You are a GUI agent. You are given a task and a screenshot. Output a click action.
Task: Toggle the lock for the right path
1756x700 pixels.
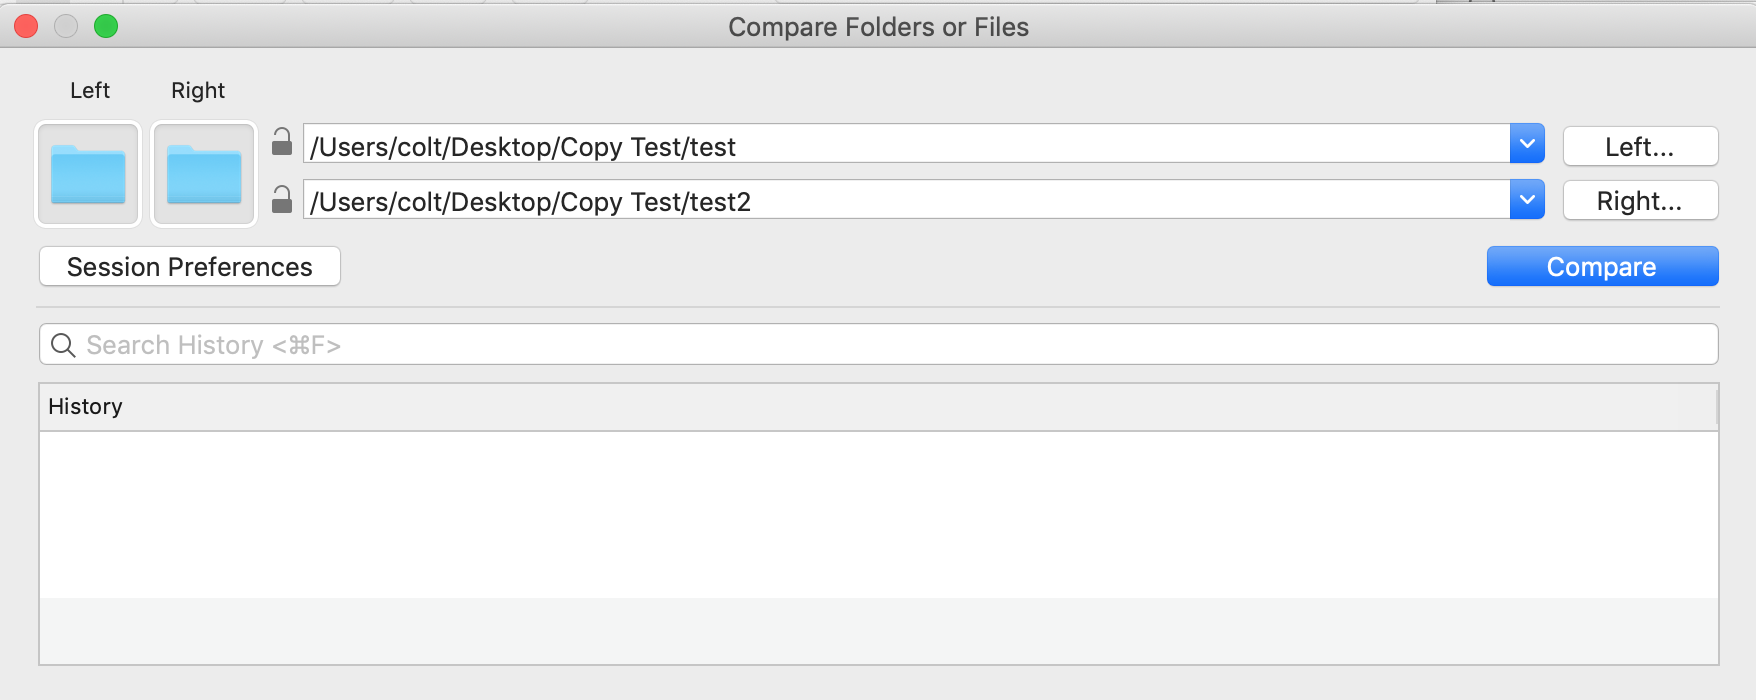(x=282, y=199)
